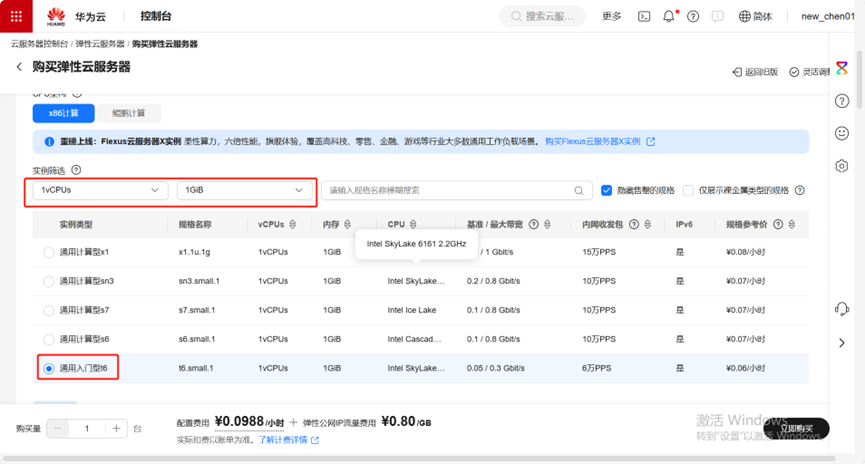Click 返回旧版 button
The width and height of the screenshot is (865, 464).
(755, 72)
